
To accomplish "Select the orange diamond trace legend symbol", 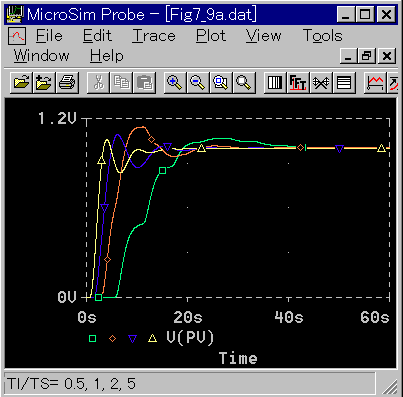I will coord(113,339).
